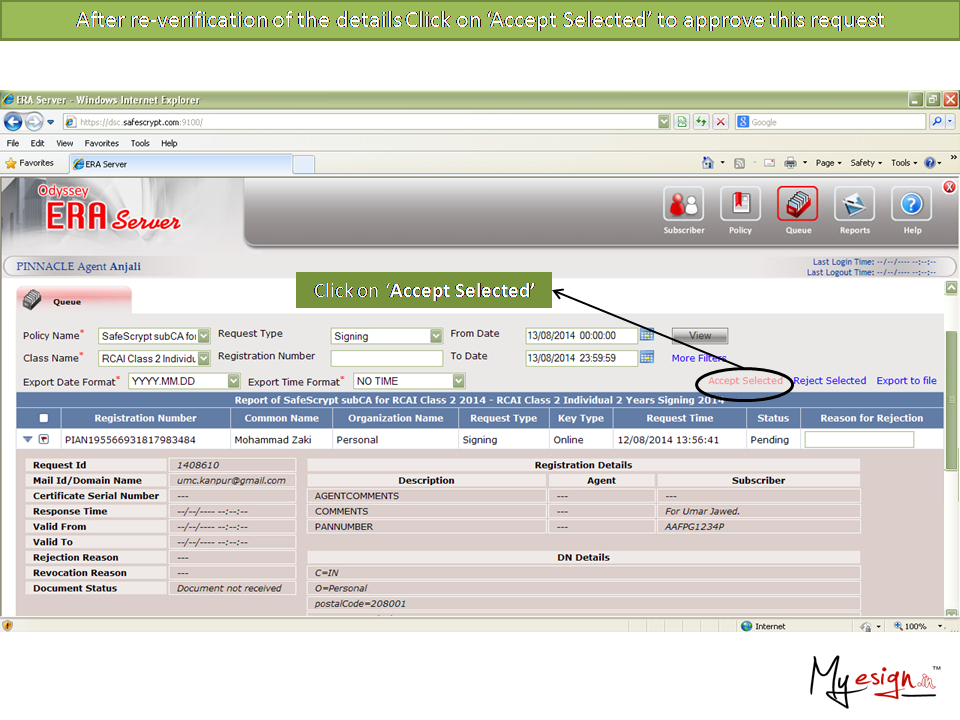
Task: Open the Tools menu in menu bar
Action: pos(140,143)
